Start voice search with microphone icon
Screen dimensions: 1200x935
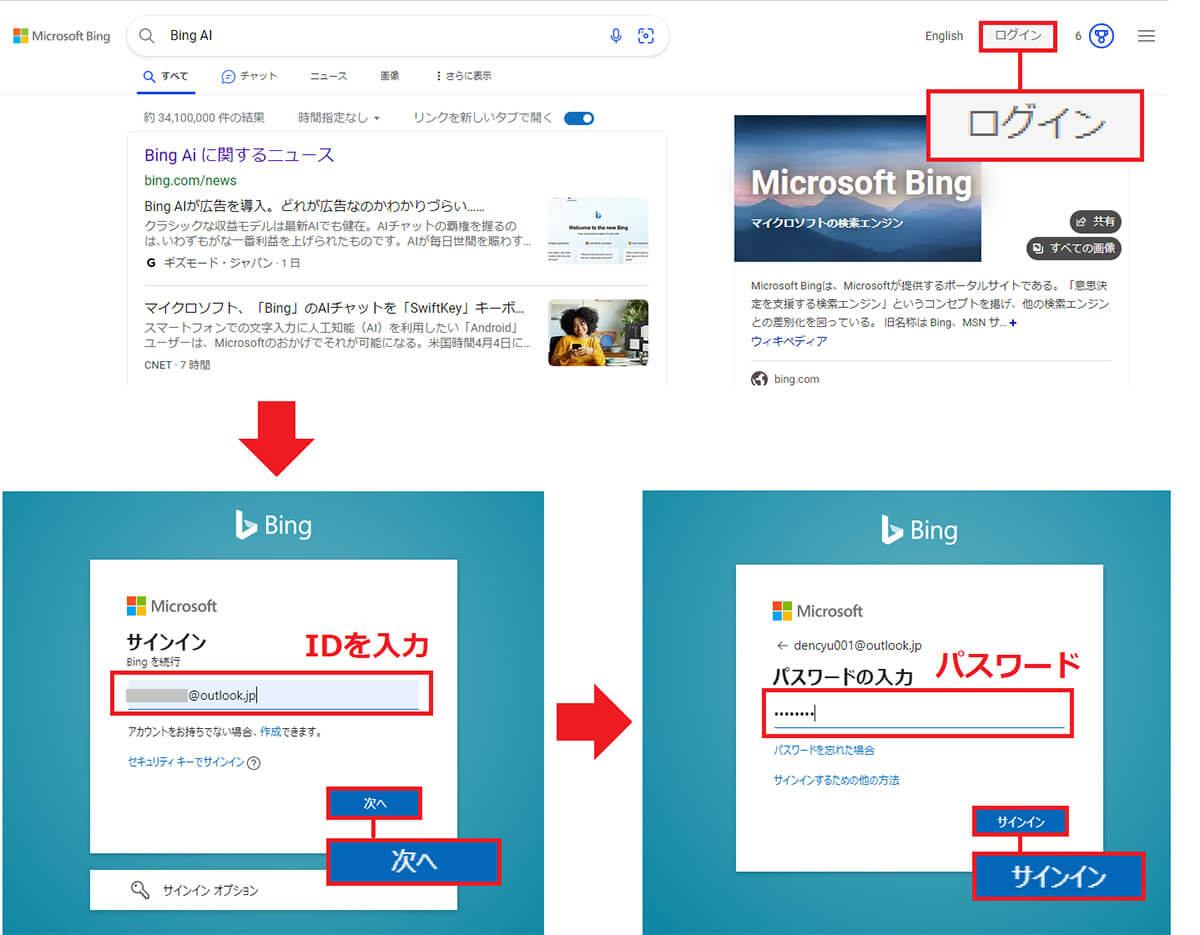[616, 36]
